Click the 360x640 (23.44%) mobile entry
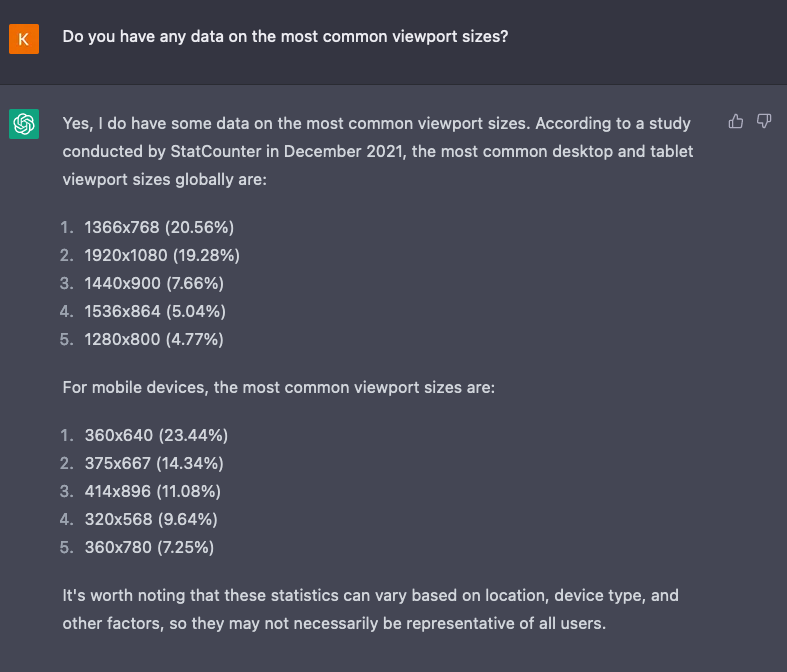Image resolution: width=787 pixels, height=672 pixels. [x=156, y=435]
